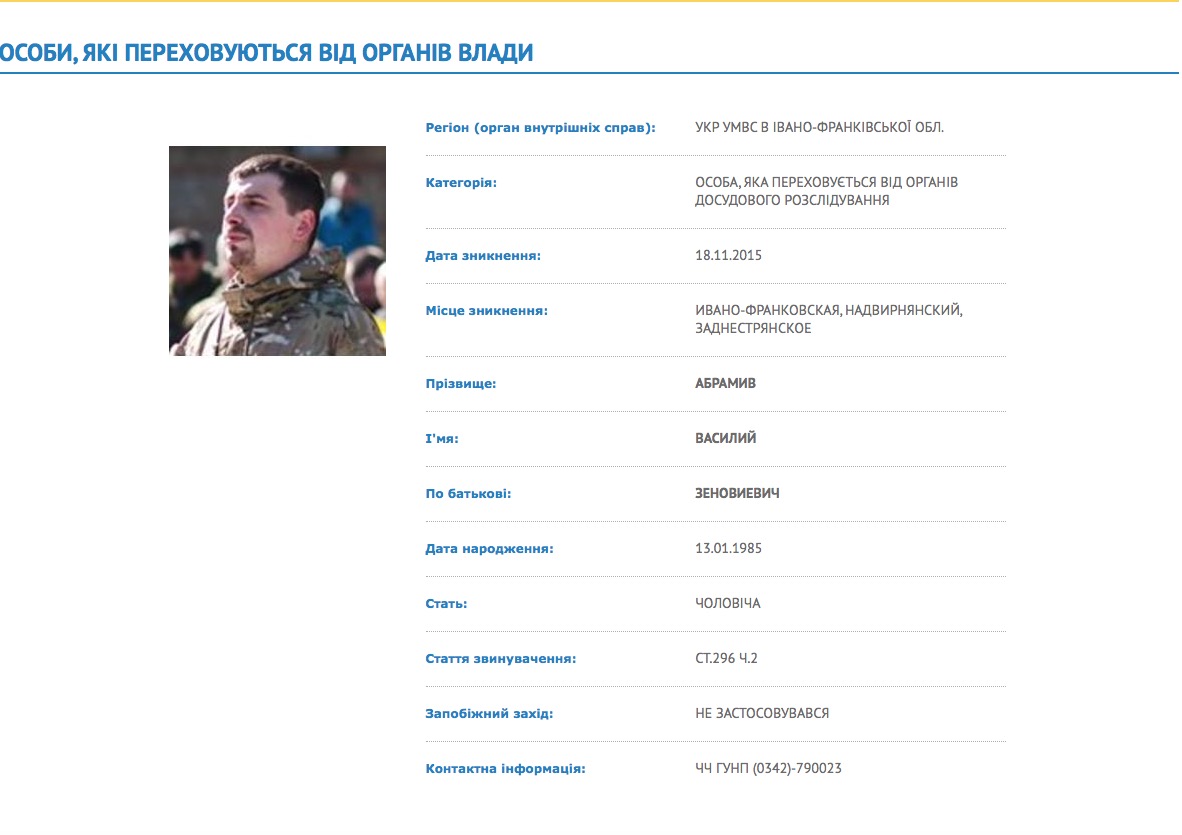Click the 'Дата народження:' label

click(489, 549)
